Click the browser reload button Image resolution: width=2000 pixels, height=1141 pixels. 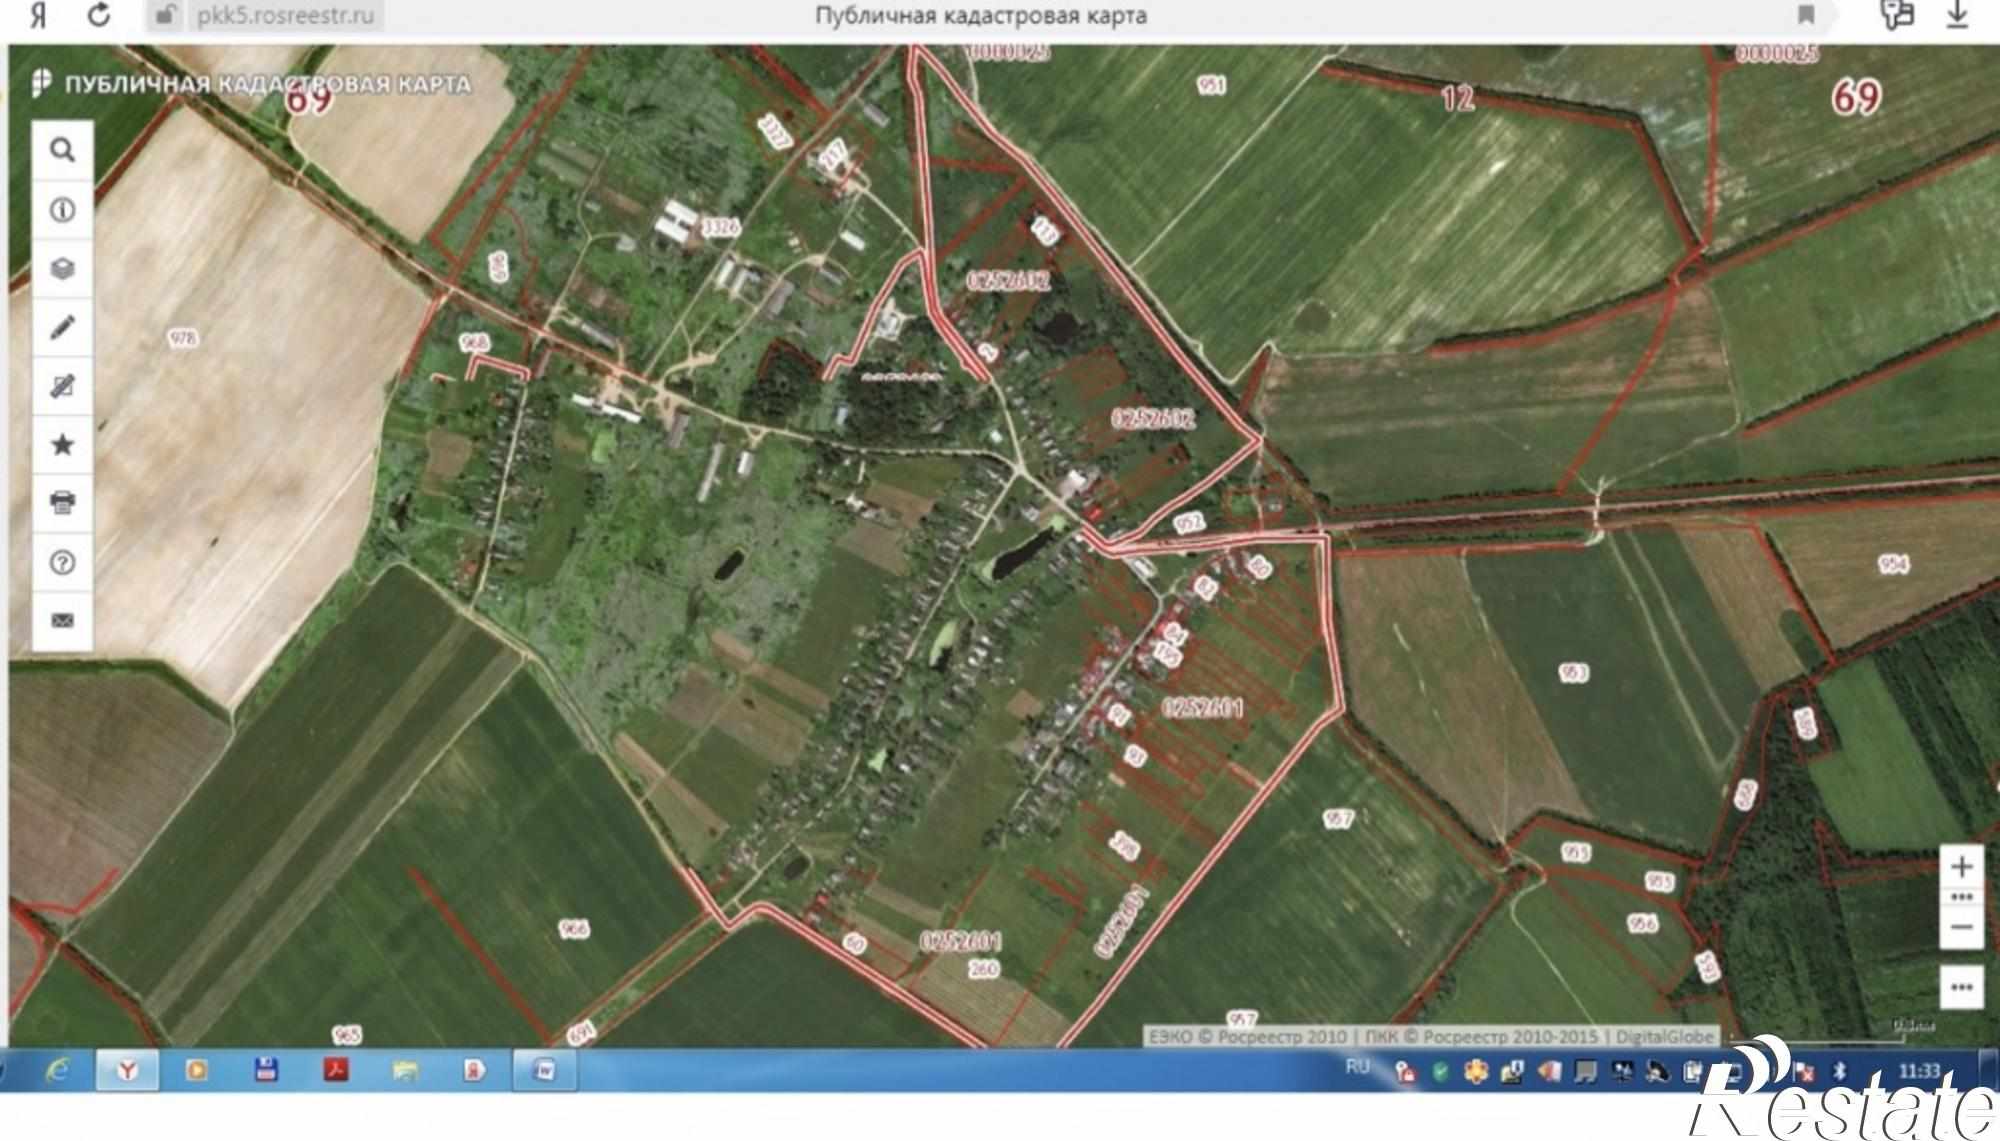98,15
